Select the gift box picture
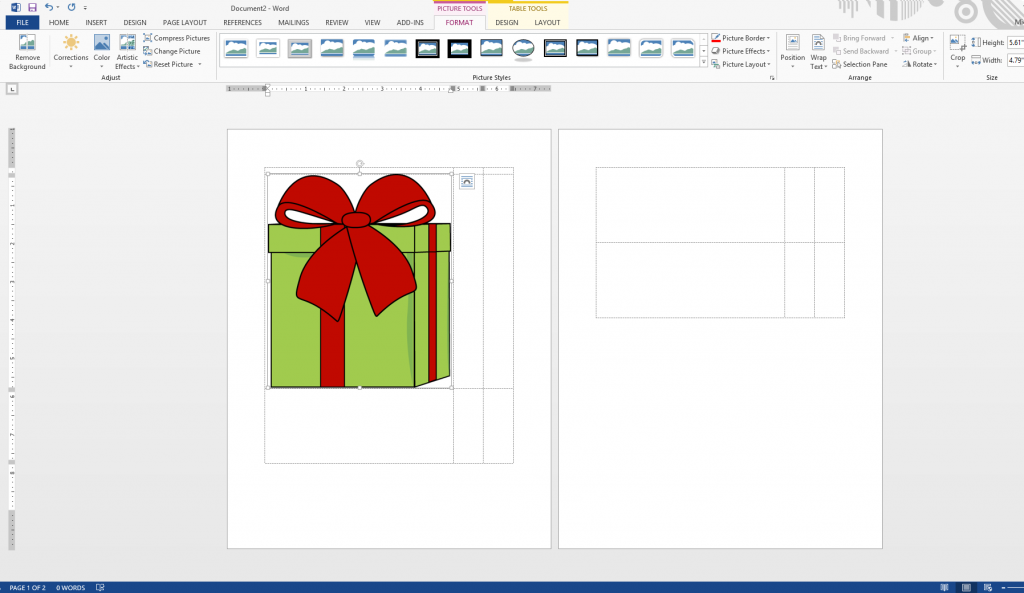Viewport: 1024px width, 593px height. point(359,281)
